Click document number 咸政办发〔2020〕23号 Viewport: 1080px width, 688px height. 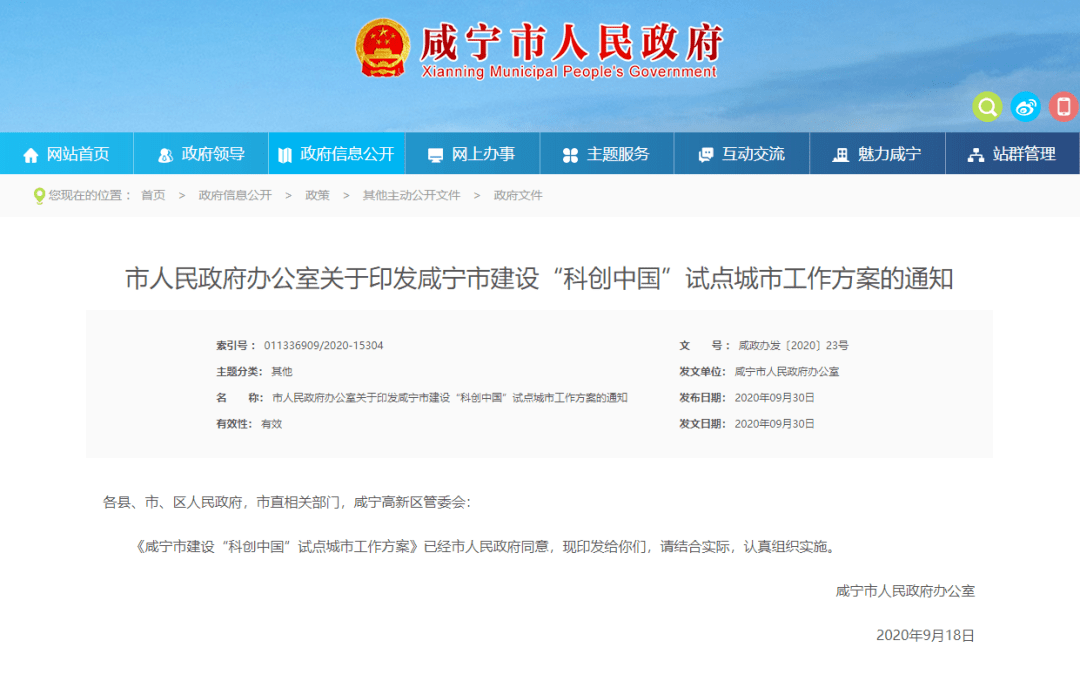click(x=793, y=346)
